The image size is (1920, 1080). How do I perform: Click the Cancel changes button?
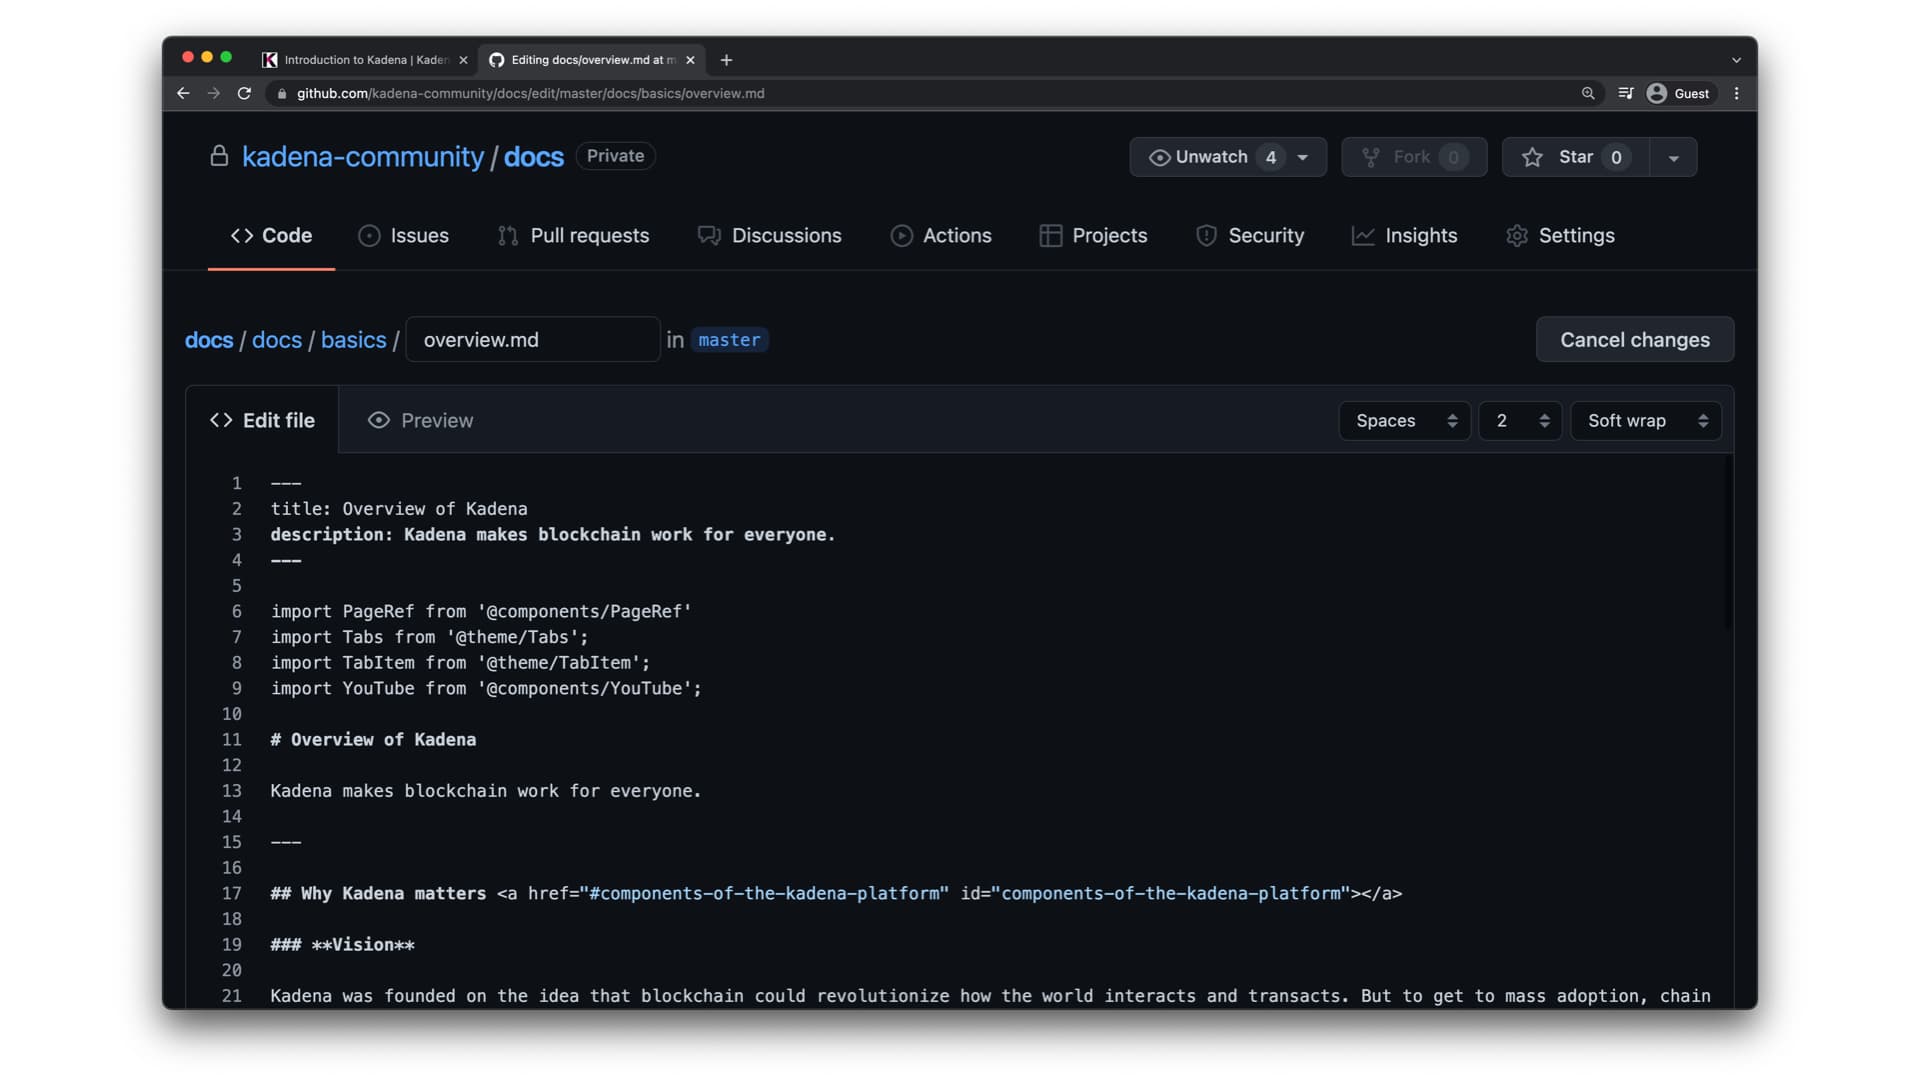tap(1635, 339)
